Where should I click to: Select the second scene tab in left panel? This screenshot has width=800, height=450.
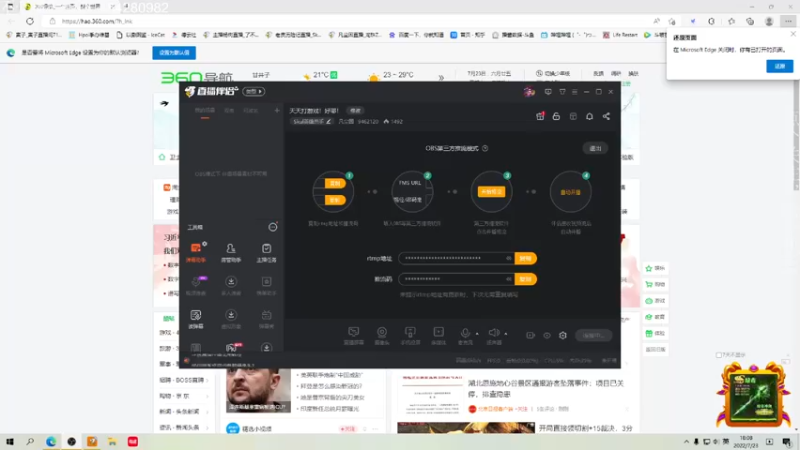[230, 111]
